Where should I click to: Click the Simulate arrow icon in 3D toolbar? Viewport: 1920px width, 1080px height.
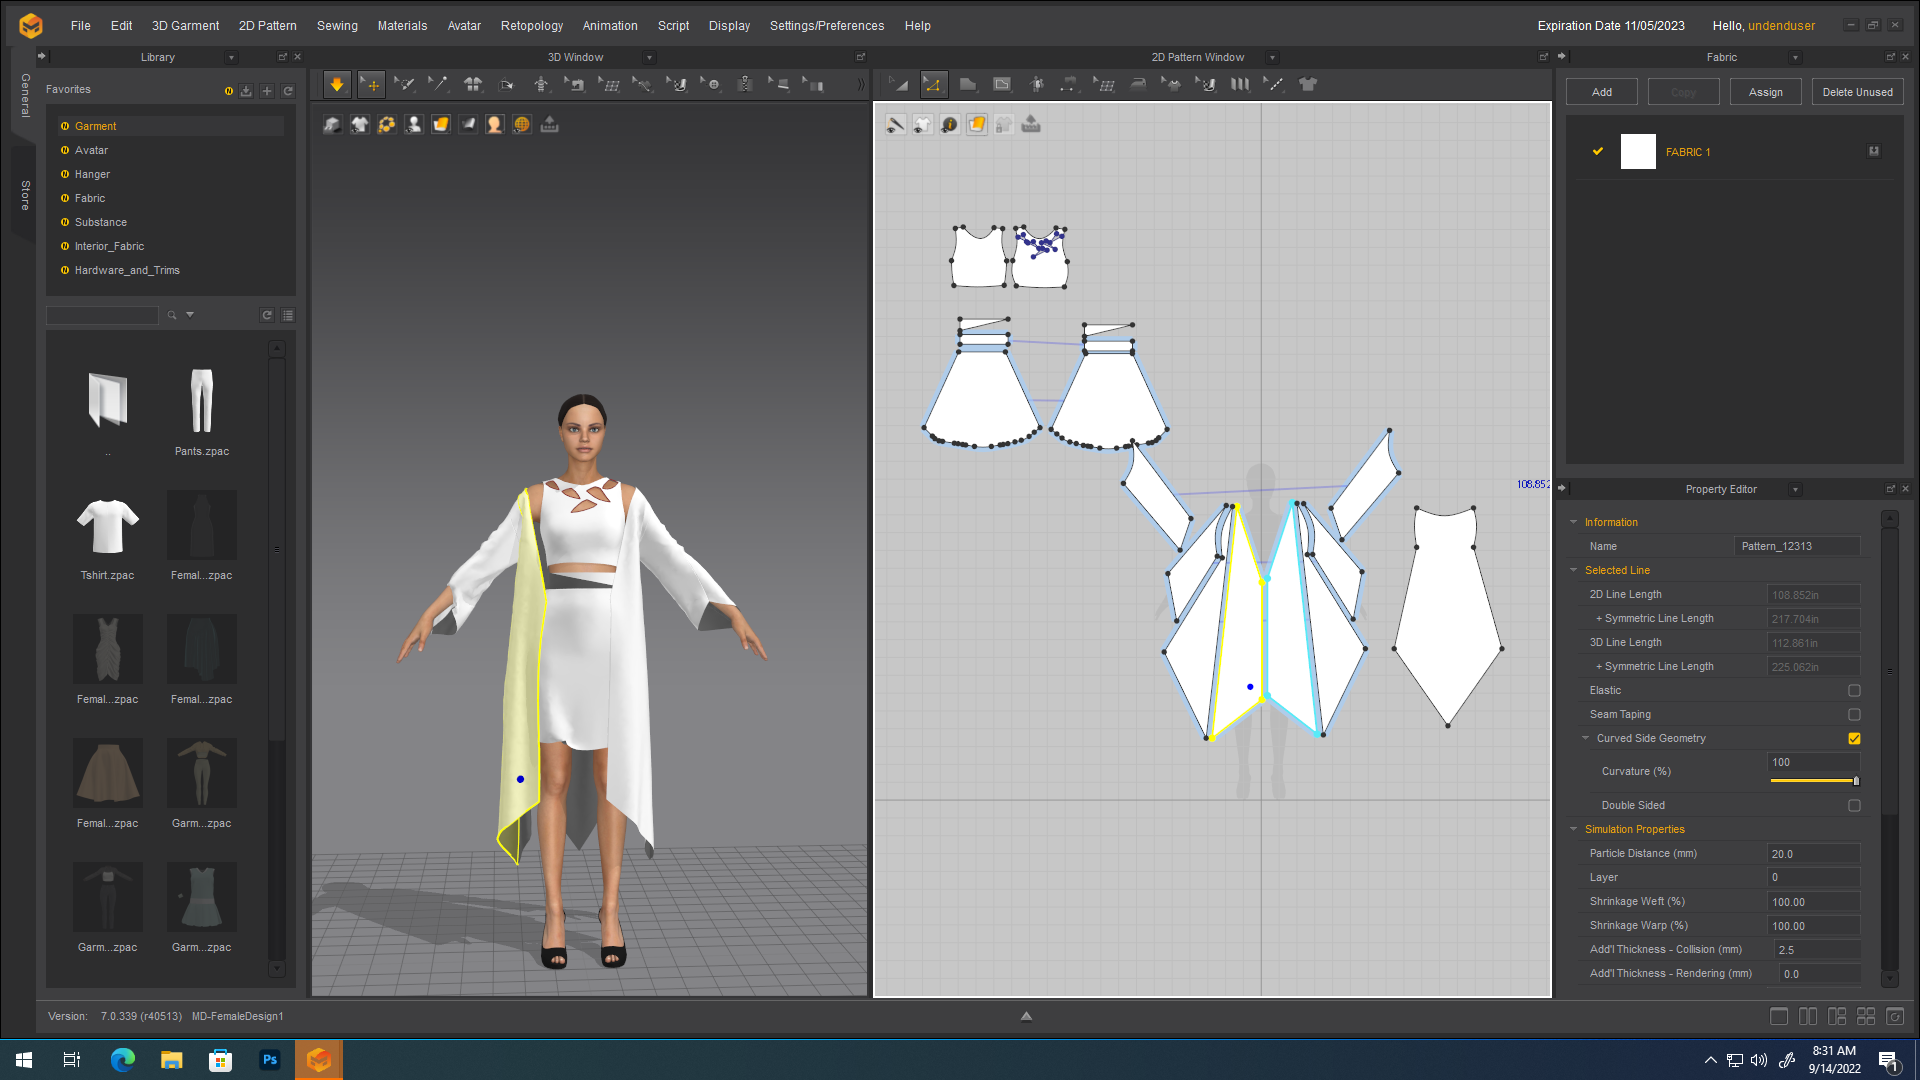pyautogui.click(x=337, y=85)
